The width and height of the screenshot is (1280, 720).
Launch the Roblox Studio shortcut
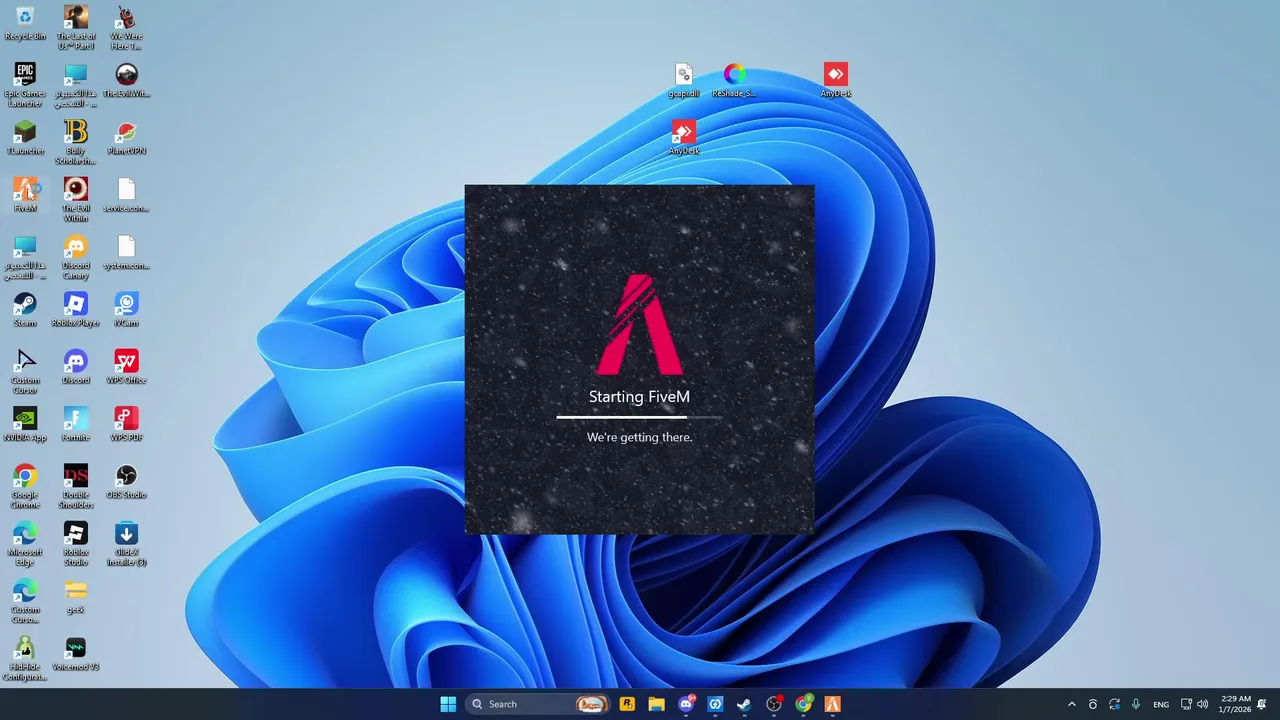(x=76, y=543)
